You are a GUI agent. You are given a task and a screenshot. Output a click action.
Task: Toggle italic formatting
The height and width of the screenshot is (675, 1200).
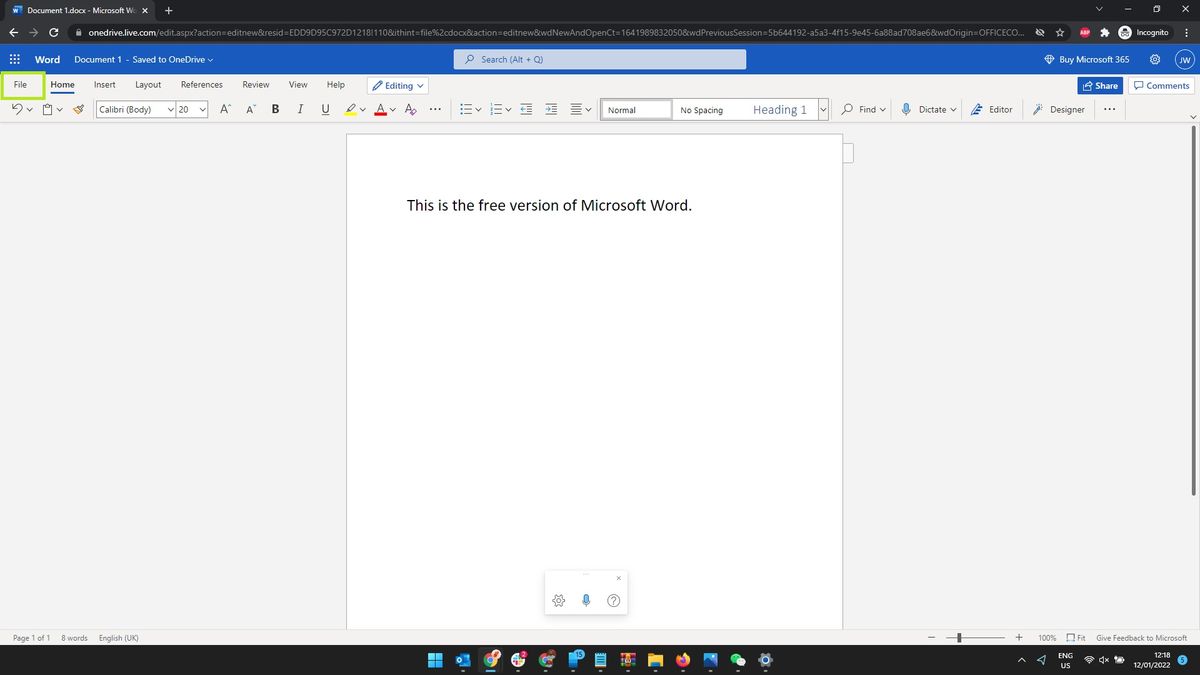tap(300, 110)
